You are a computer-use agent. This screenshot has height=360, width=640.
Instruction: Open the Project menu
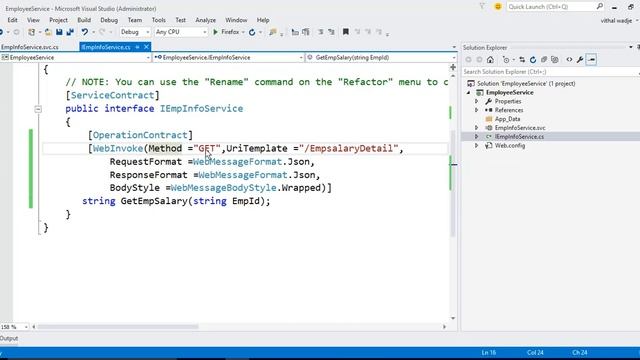coord(58,20)
